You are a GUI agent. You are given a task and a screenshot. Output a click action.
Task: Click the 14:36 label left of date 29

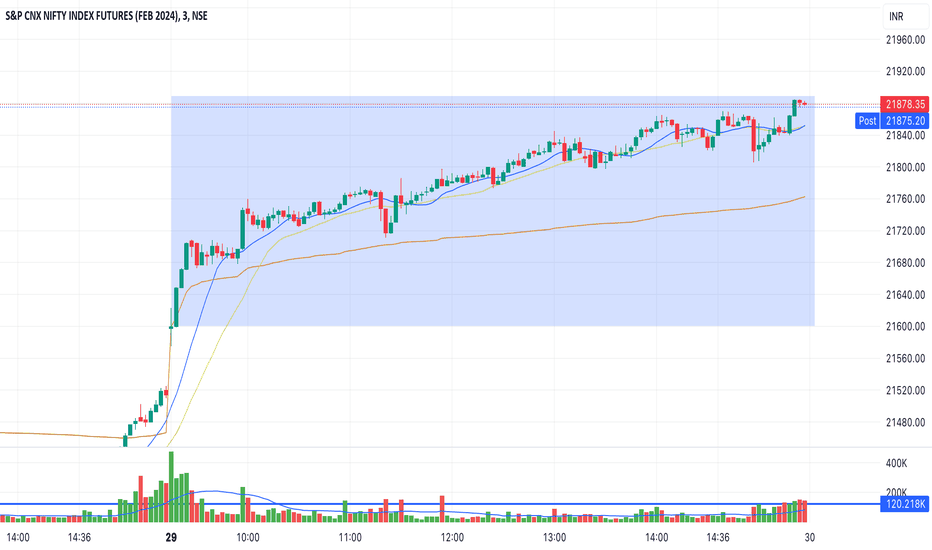point(79,538)
